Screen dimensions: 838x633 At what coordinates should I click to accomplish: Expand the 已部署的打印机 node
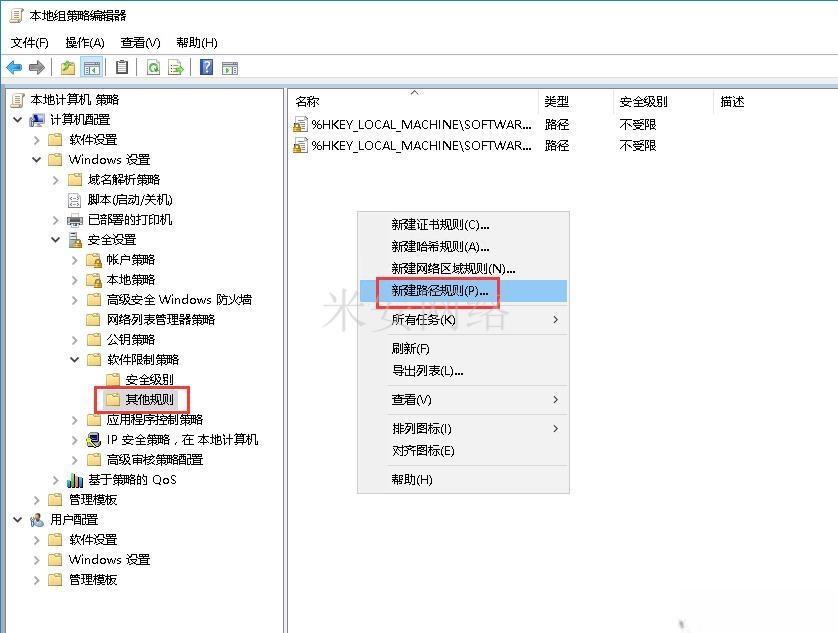tap(56, 220)
